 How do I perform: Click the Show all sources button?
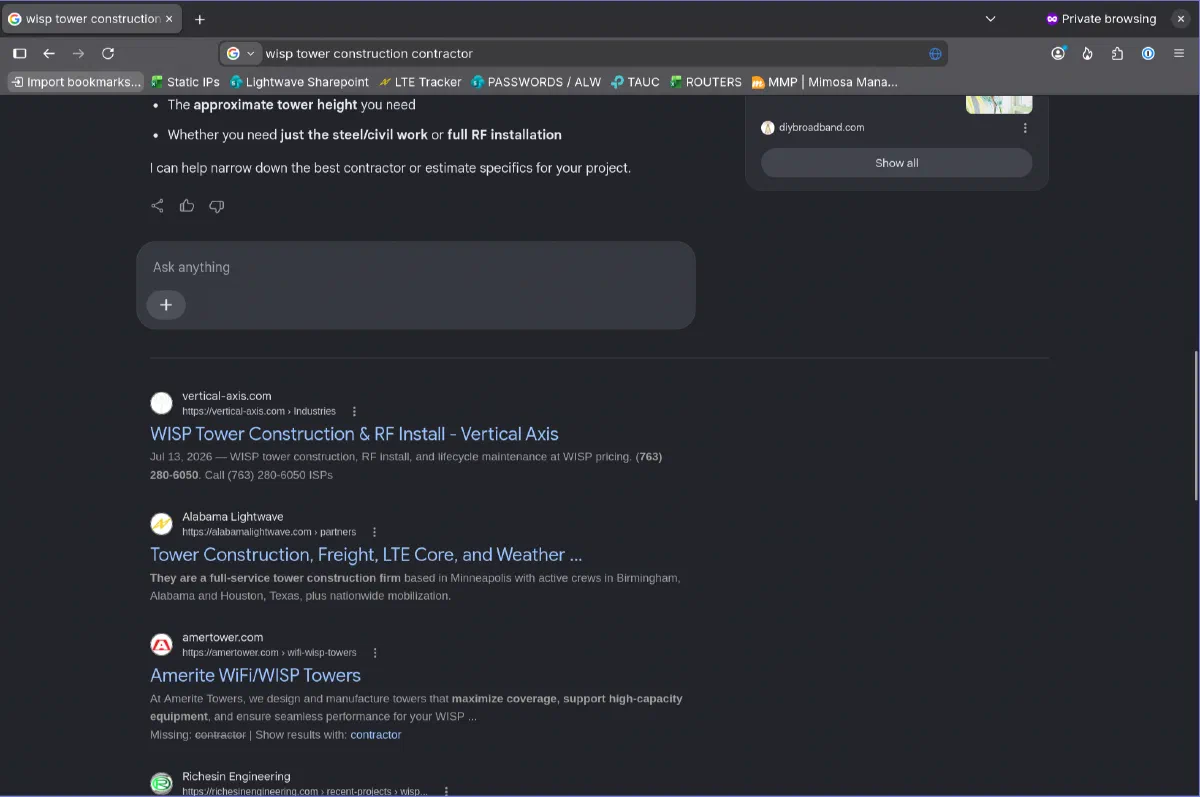(897, 163)
